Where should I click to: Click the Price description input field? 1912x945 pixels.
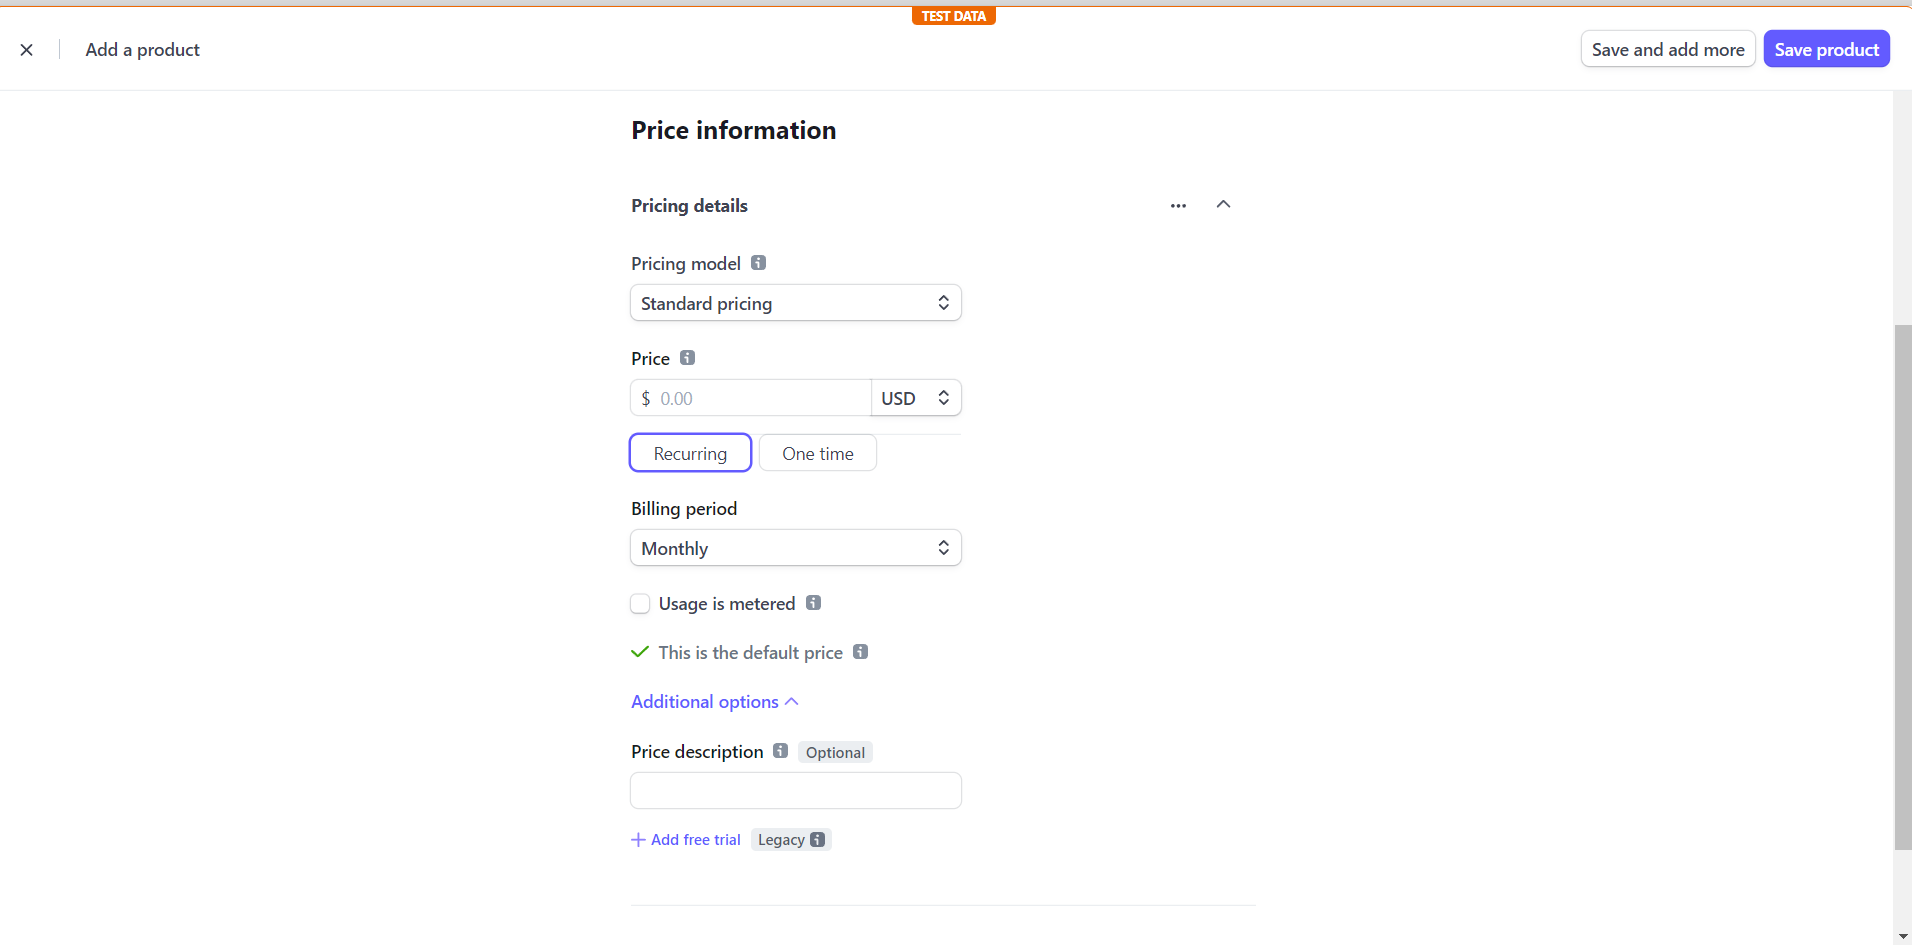tap(795, 790)
